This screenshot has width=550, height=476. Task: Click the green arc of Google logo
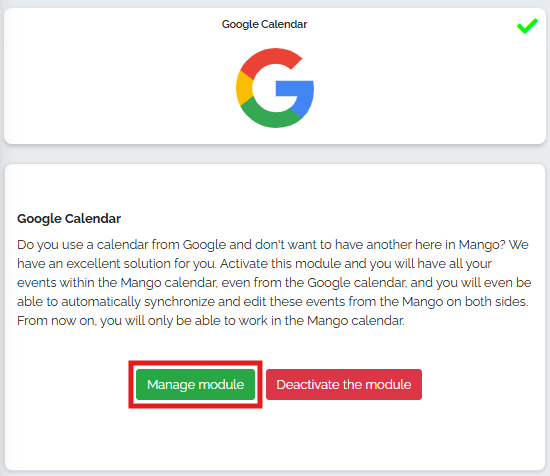click(x=270, y=115)
